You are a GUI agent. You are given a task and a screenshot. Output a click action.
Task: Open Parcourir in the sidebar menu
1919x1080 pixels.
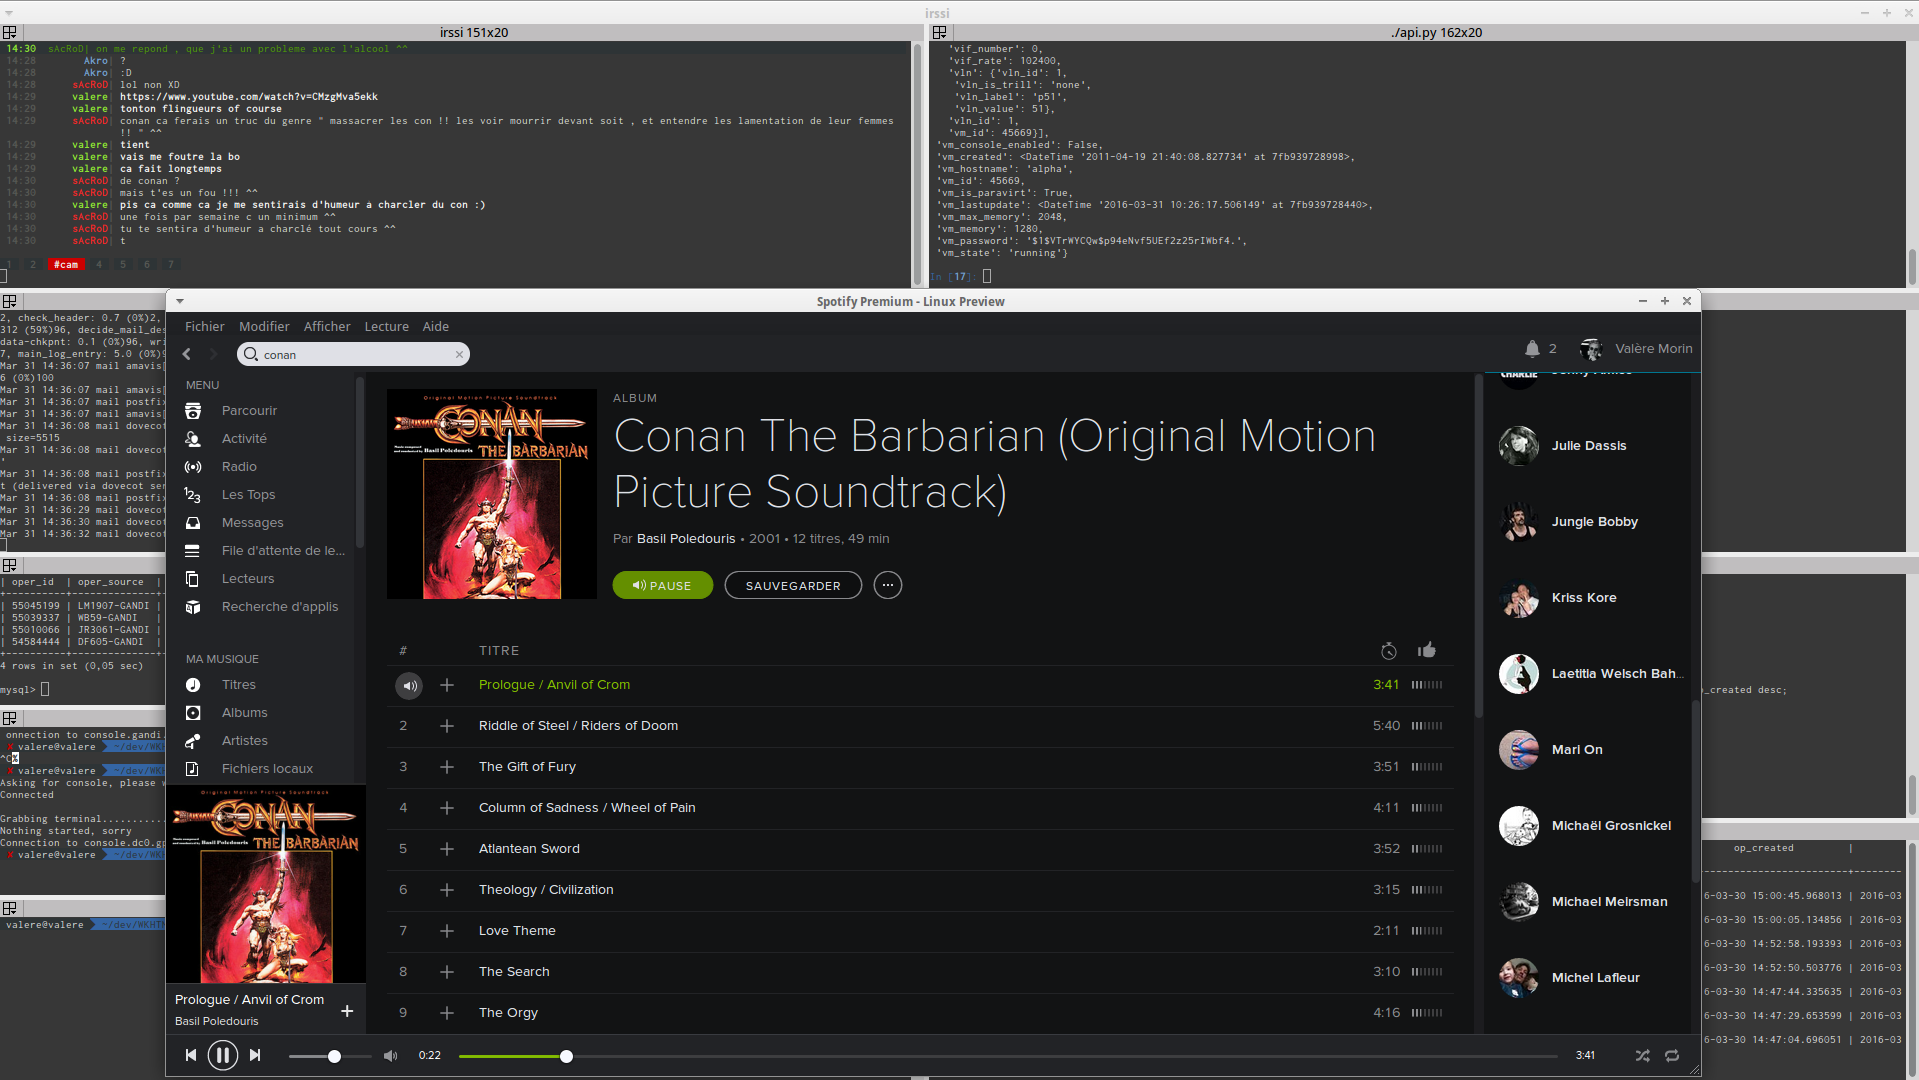coord(249,411)
